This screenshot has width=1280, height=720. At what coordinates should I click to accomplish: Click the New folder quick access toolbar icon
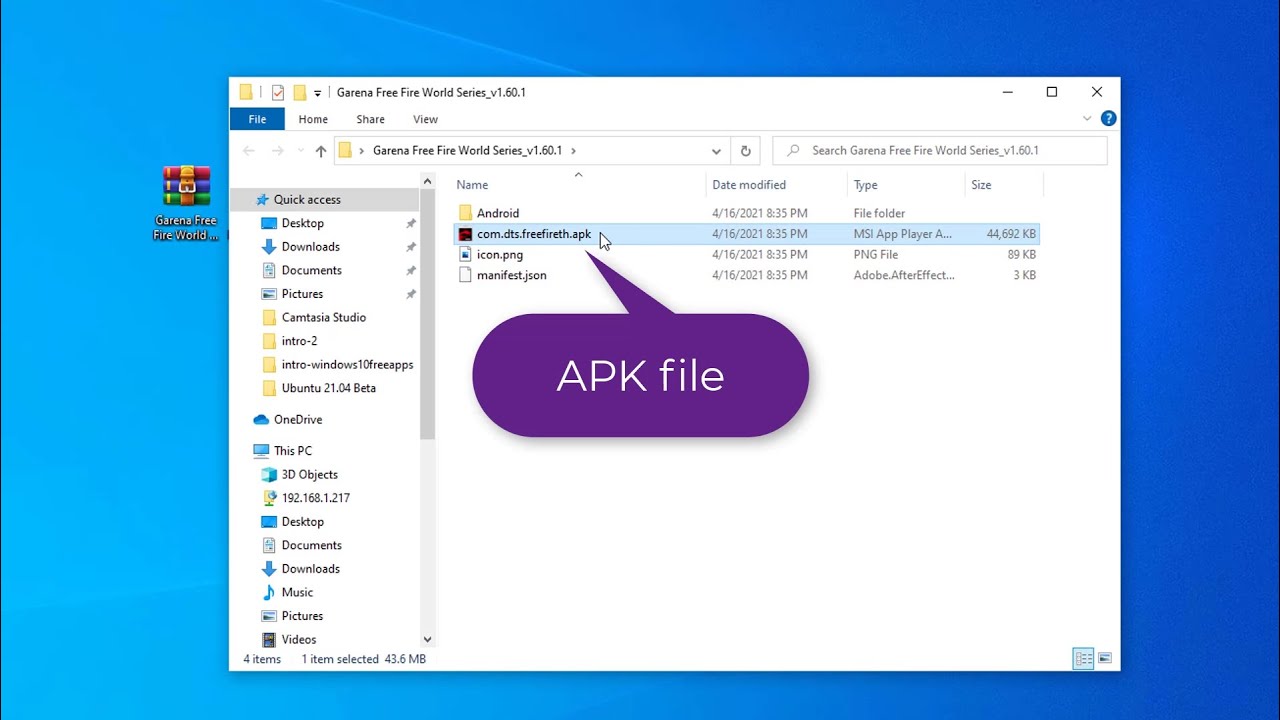pos(299,92)
